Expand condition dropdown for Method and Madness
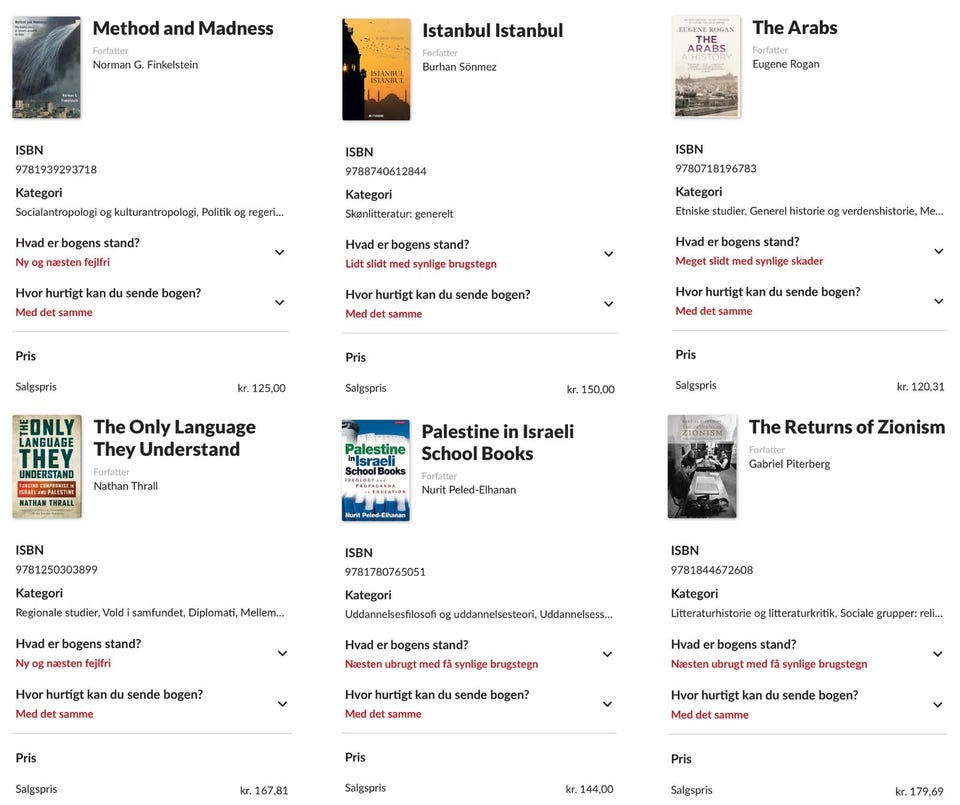The image size is (960, 805). pos(279,252)
